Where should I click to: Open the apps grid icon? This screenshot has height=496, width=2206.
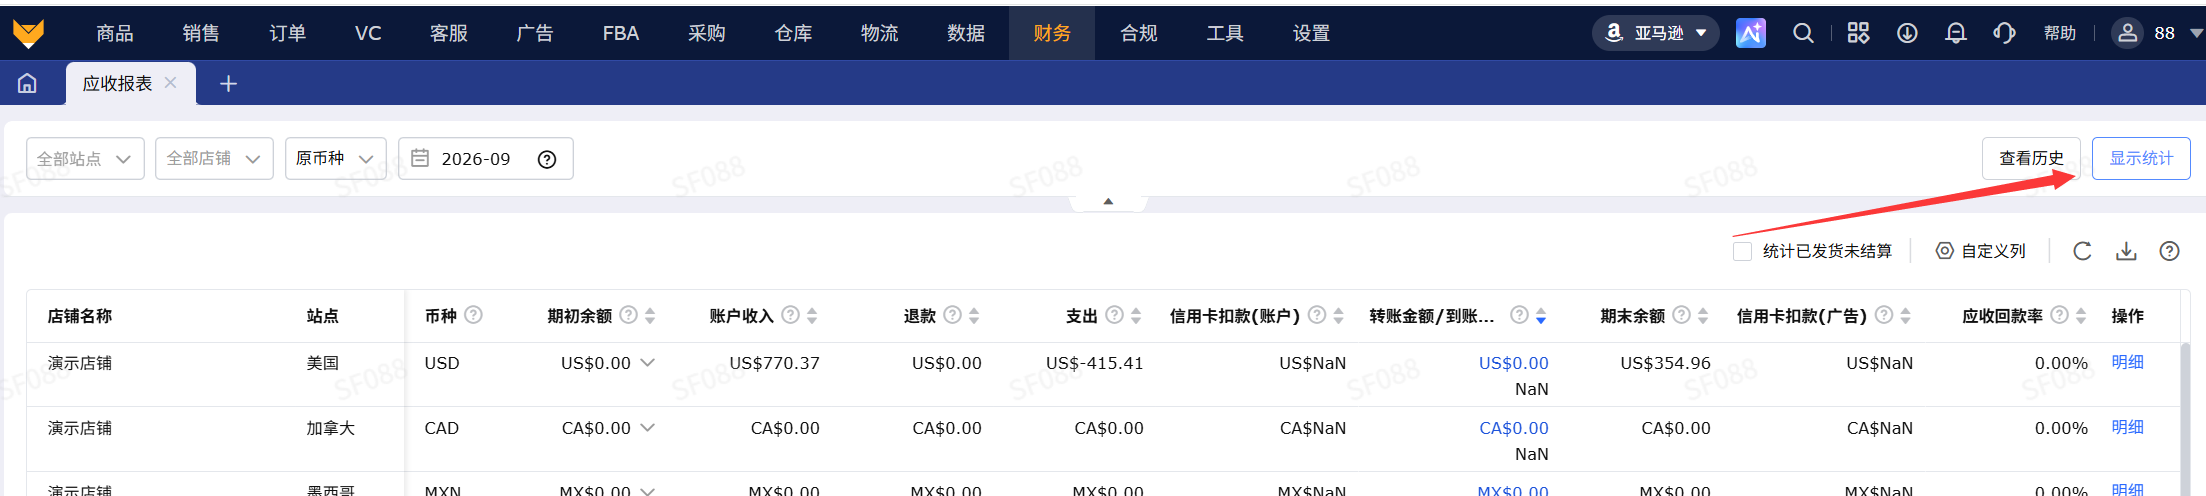1858,33
